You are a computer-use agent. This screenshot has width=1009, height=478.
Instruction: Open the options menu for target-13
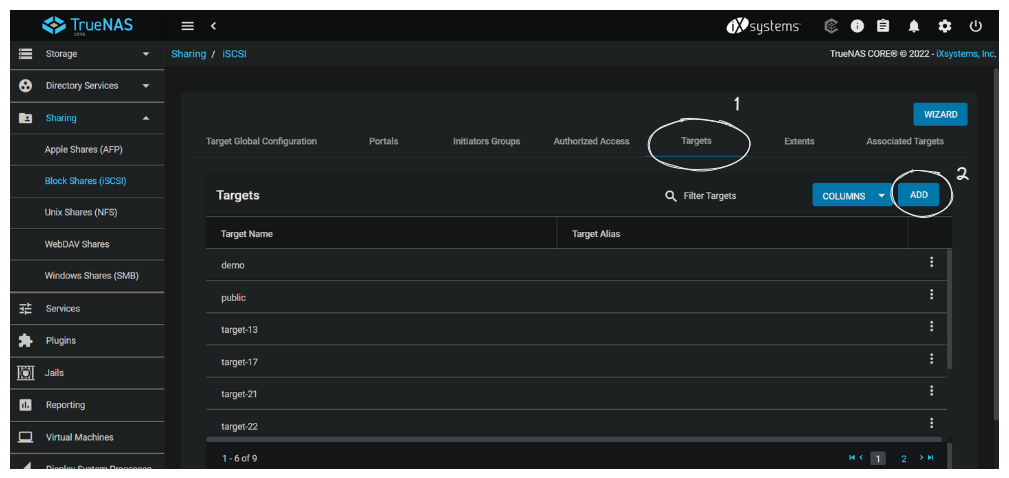click(931, 326)
